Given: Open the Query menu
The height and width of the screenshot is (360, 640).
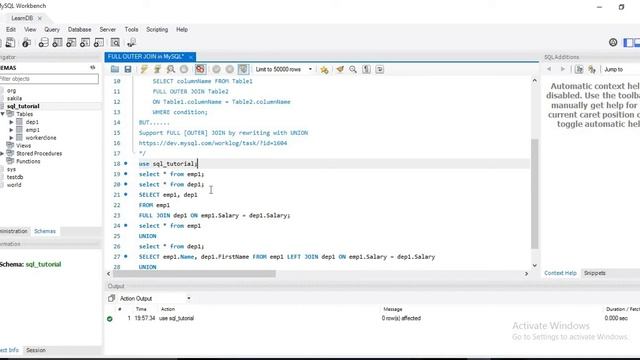Looking at the screenshot, I should coord(52,29).
